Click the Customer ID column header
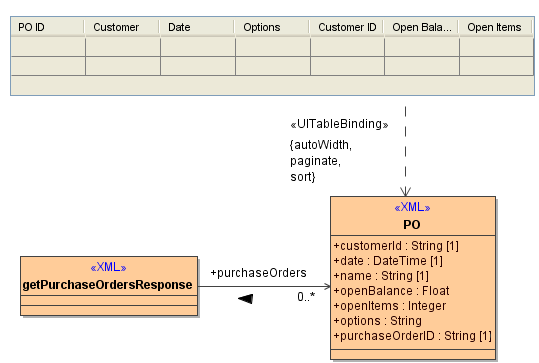 tap(347, 27)
